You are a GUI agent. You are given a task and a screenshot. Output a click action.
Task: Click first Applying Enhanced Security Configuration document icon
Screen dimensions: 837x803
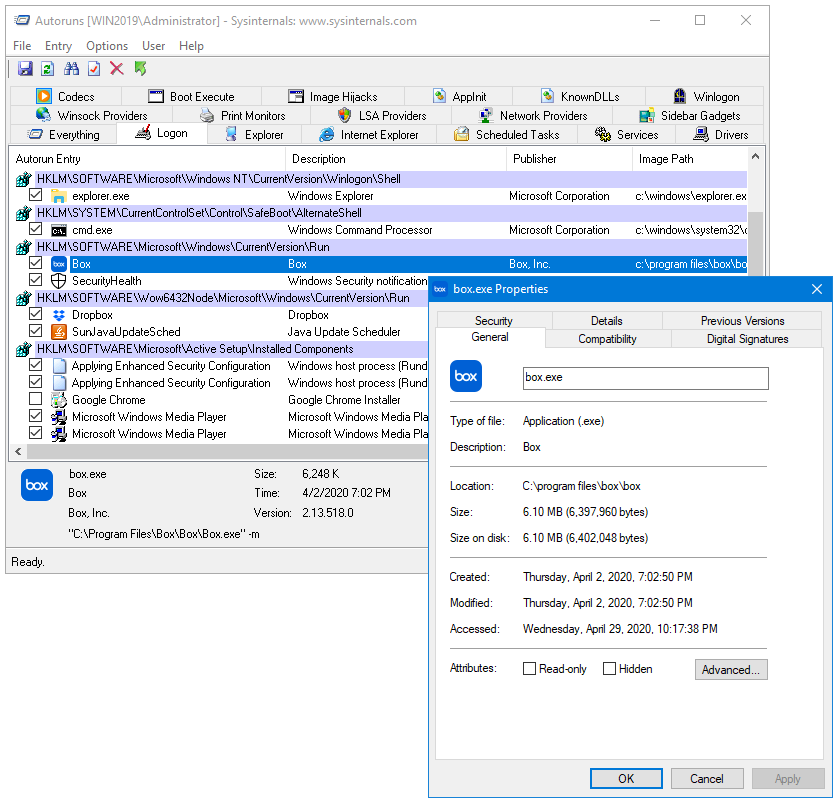click(59, 366)
